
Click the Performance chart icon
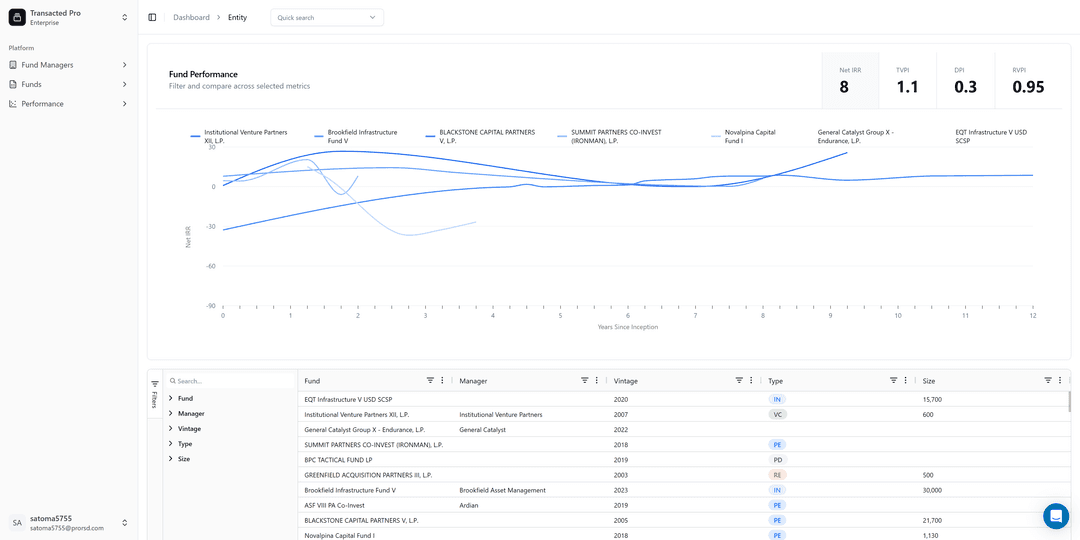click(13, 103)
